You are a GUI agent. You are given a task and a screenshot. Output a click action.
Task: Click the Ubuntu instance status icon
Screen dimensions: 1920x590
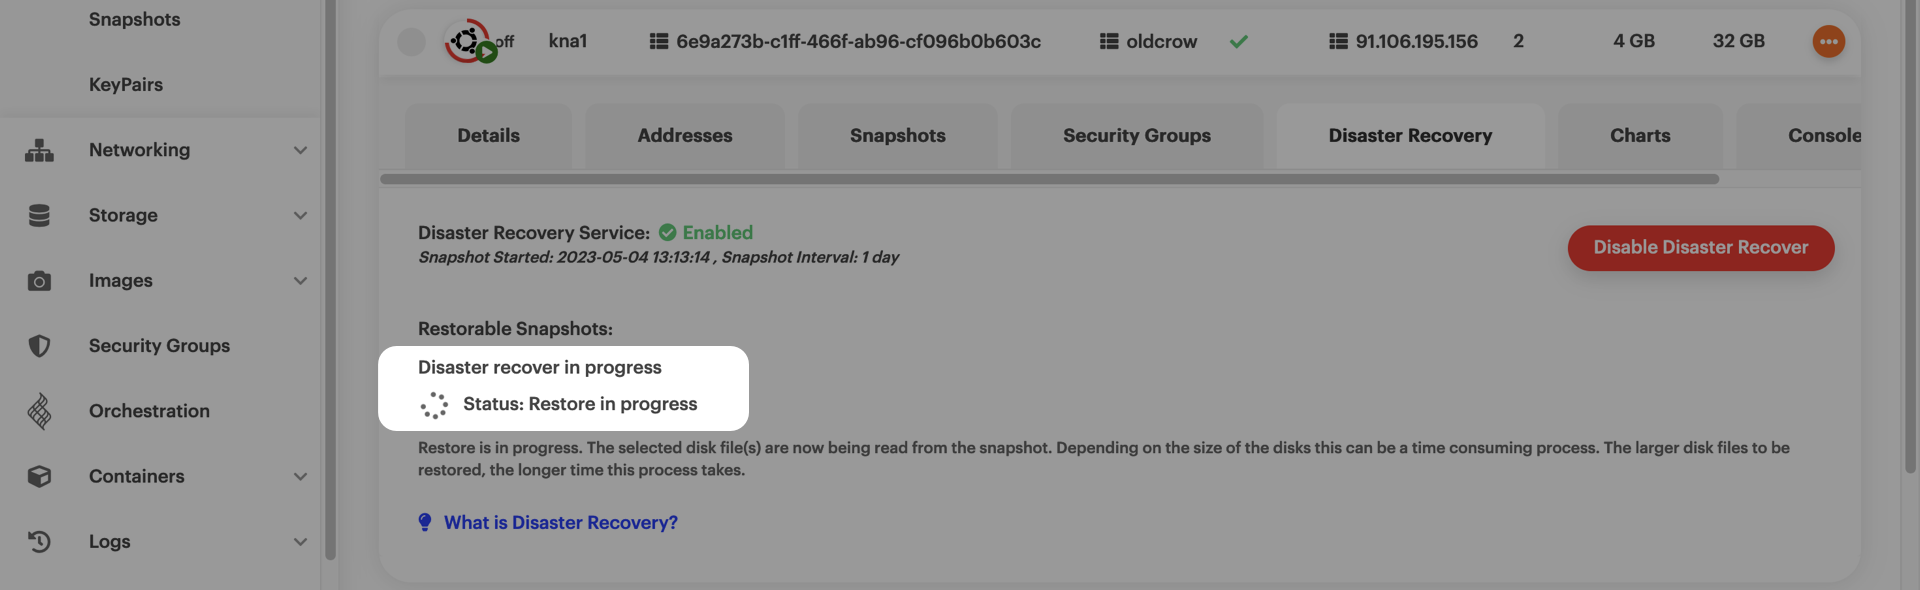click(x=467, y=41)
